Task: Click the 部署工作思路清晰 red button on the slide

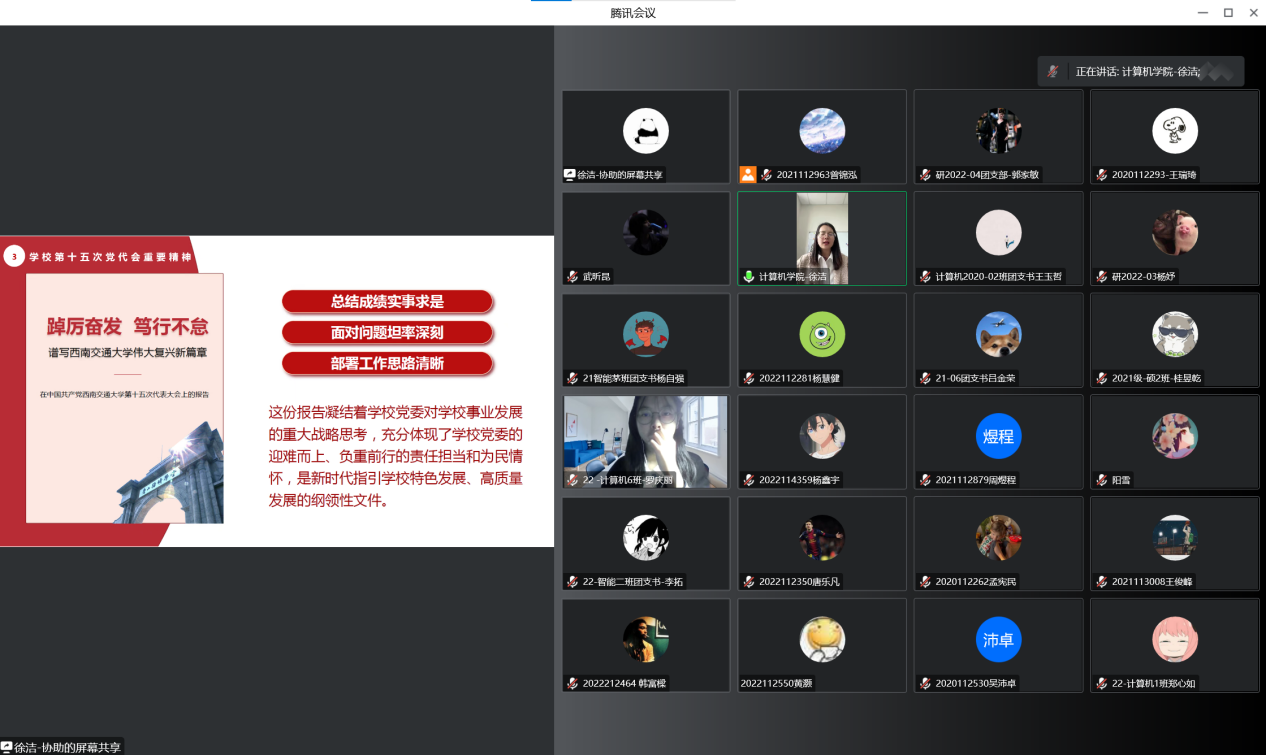Action: (x=387, y=363)
